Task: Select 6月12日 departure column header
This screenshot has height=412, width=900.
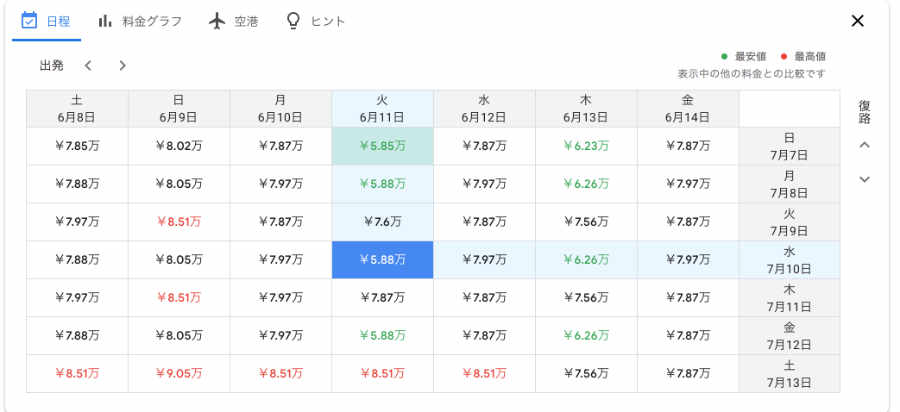Action: point(484,108)
